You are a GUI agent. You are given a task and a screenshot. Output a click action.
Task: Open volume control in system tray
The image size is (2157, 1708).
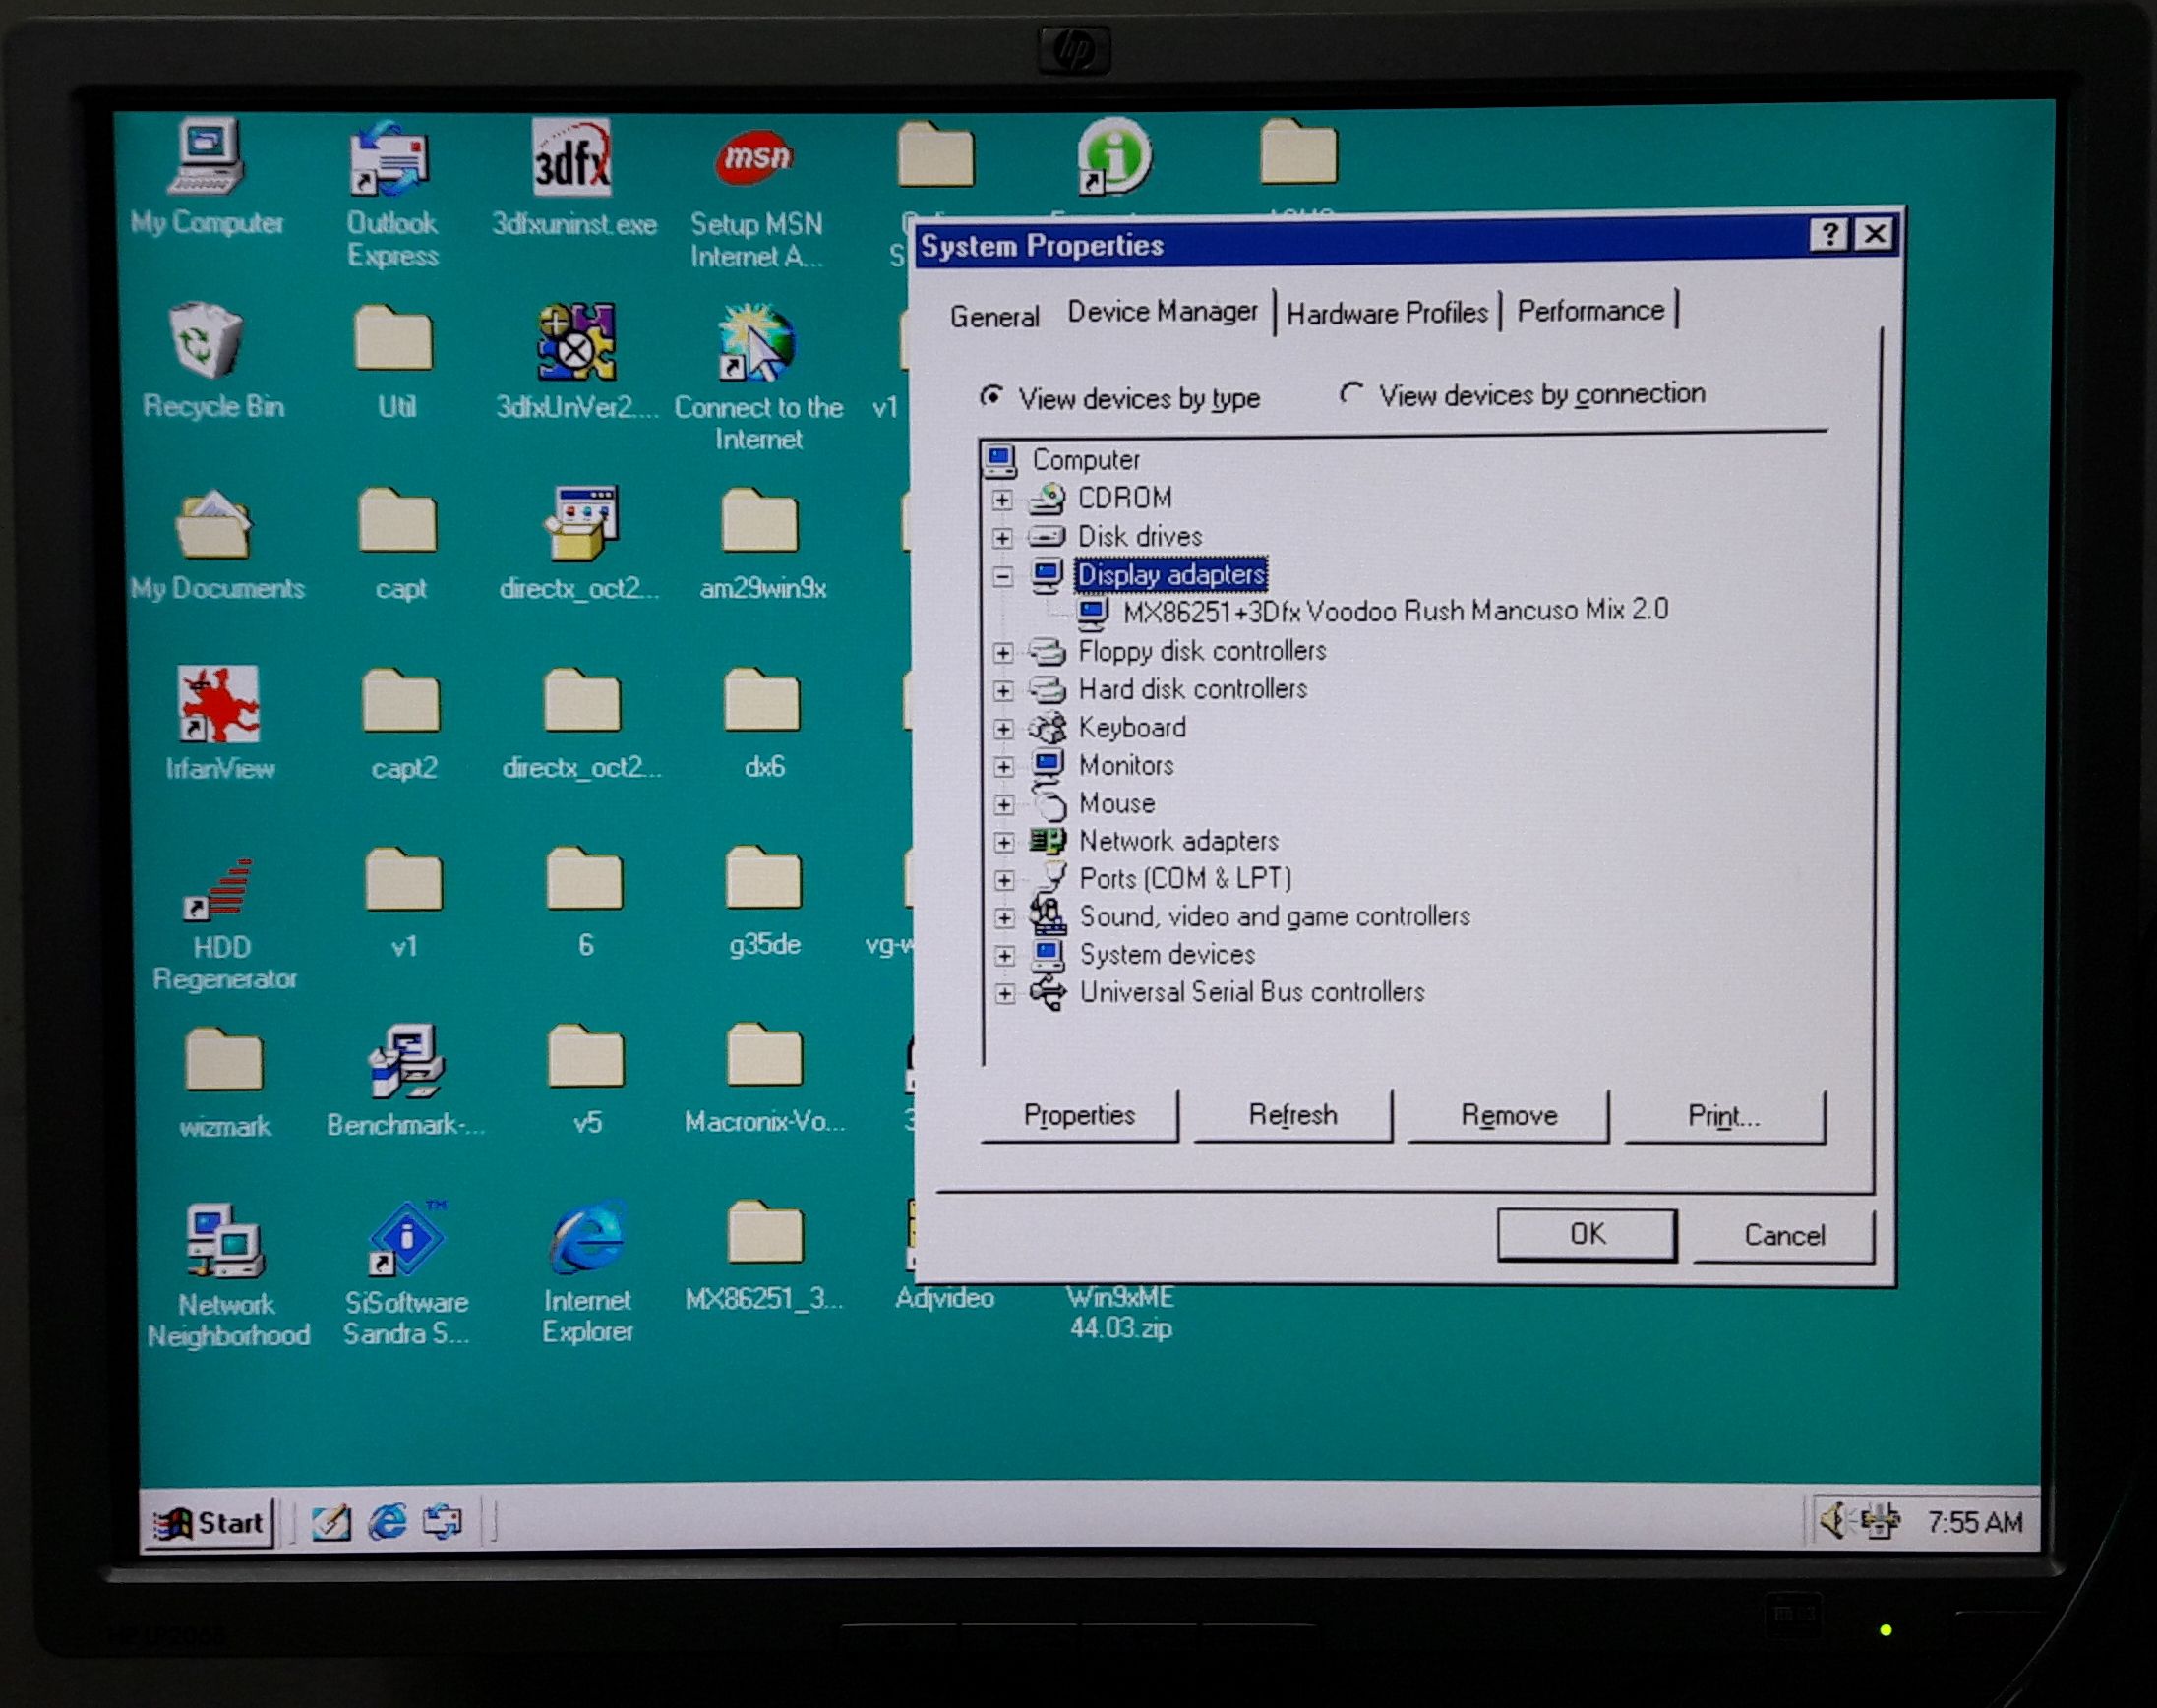point(1832,1520)
